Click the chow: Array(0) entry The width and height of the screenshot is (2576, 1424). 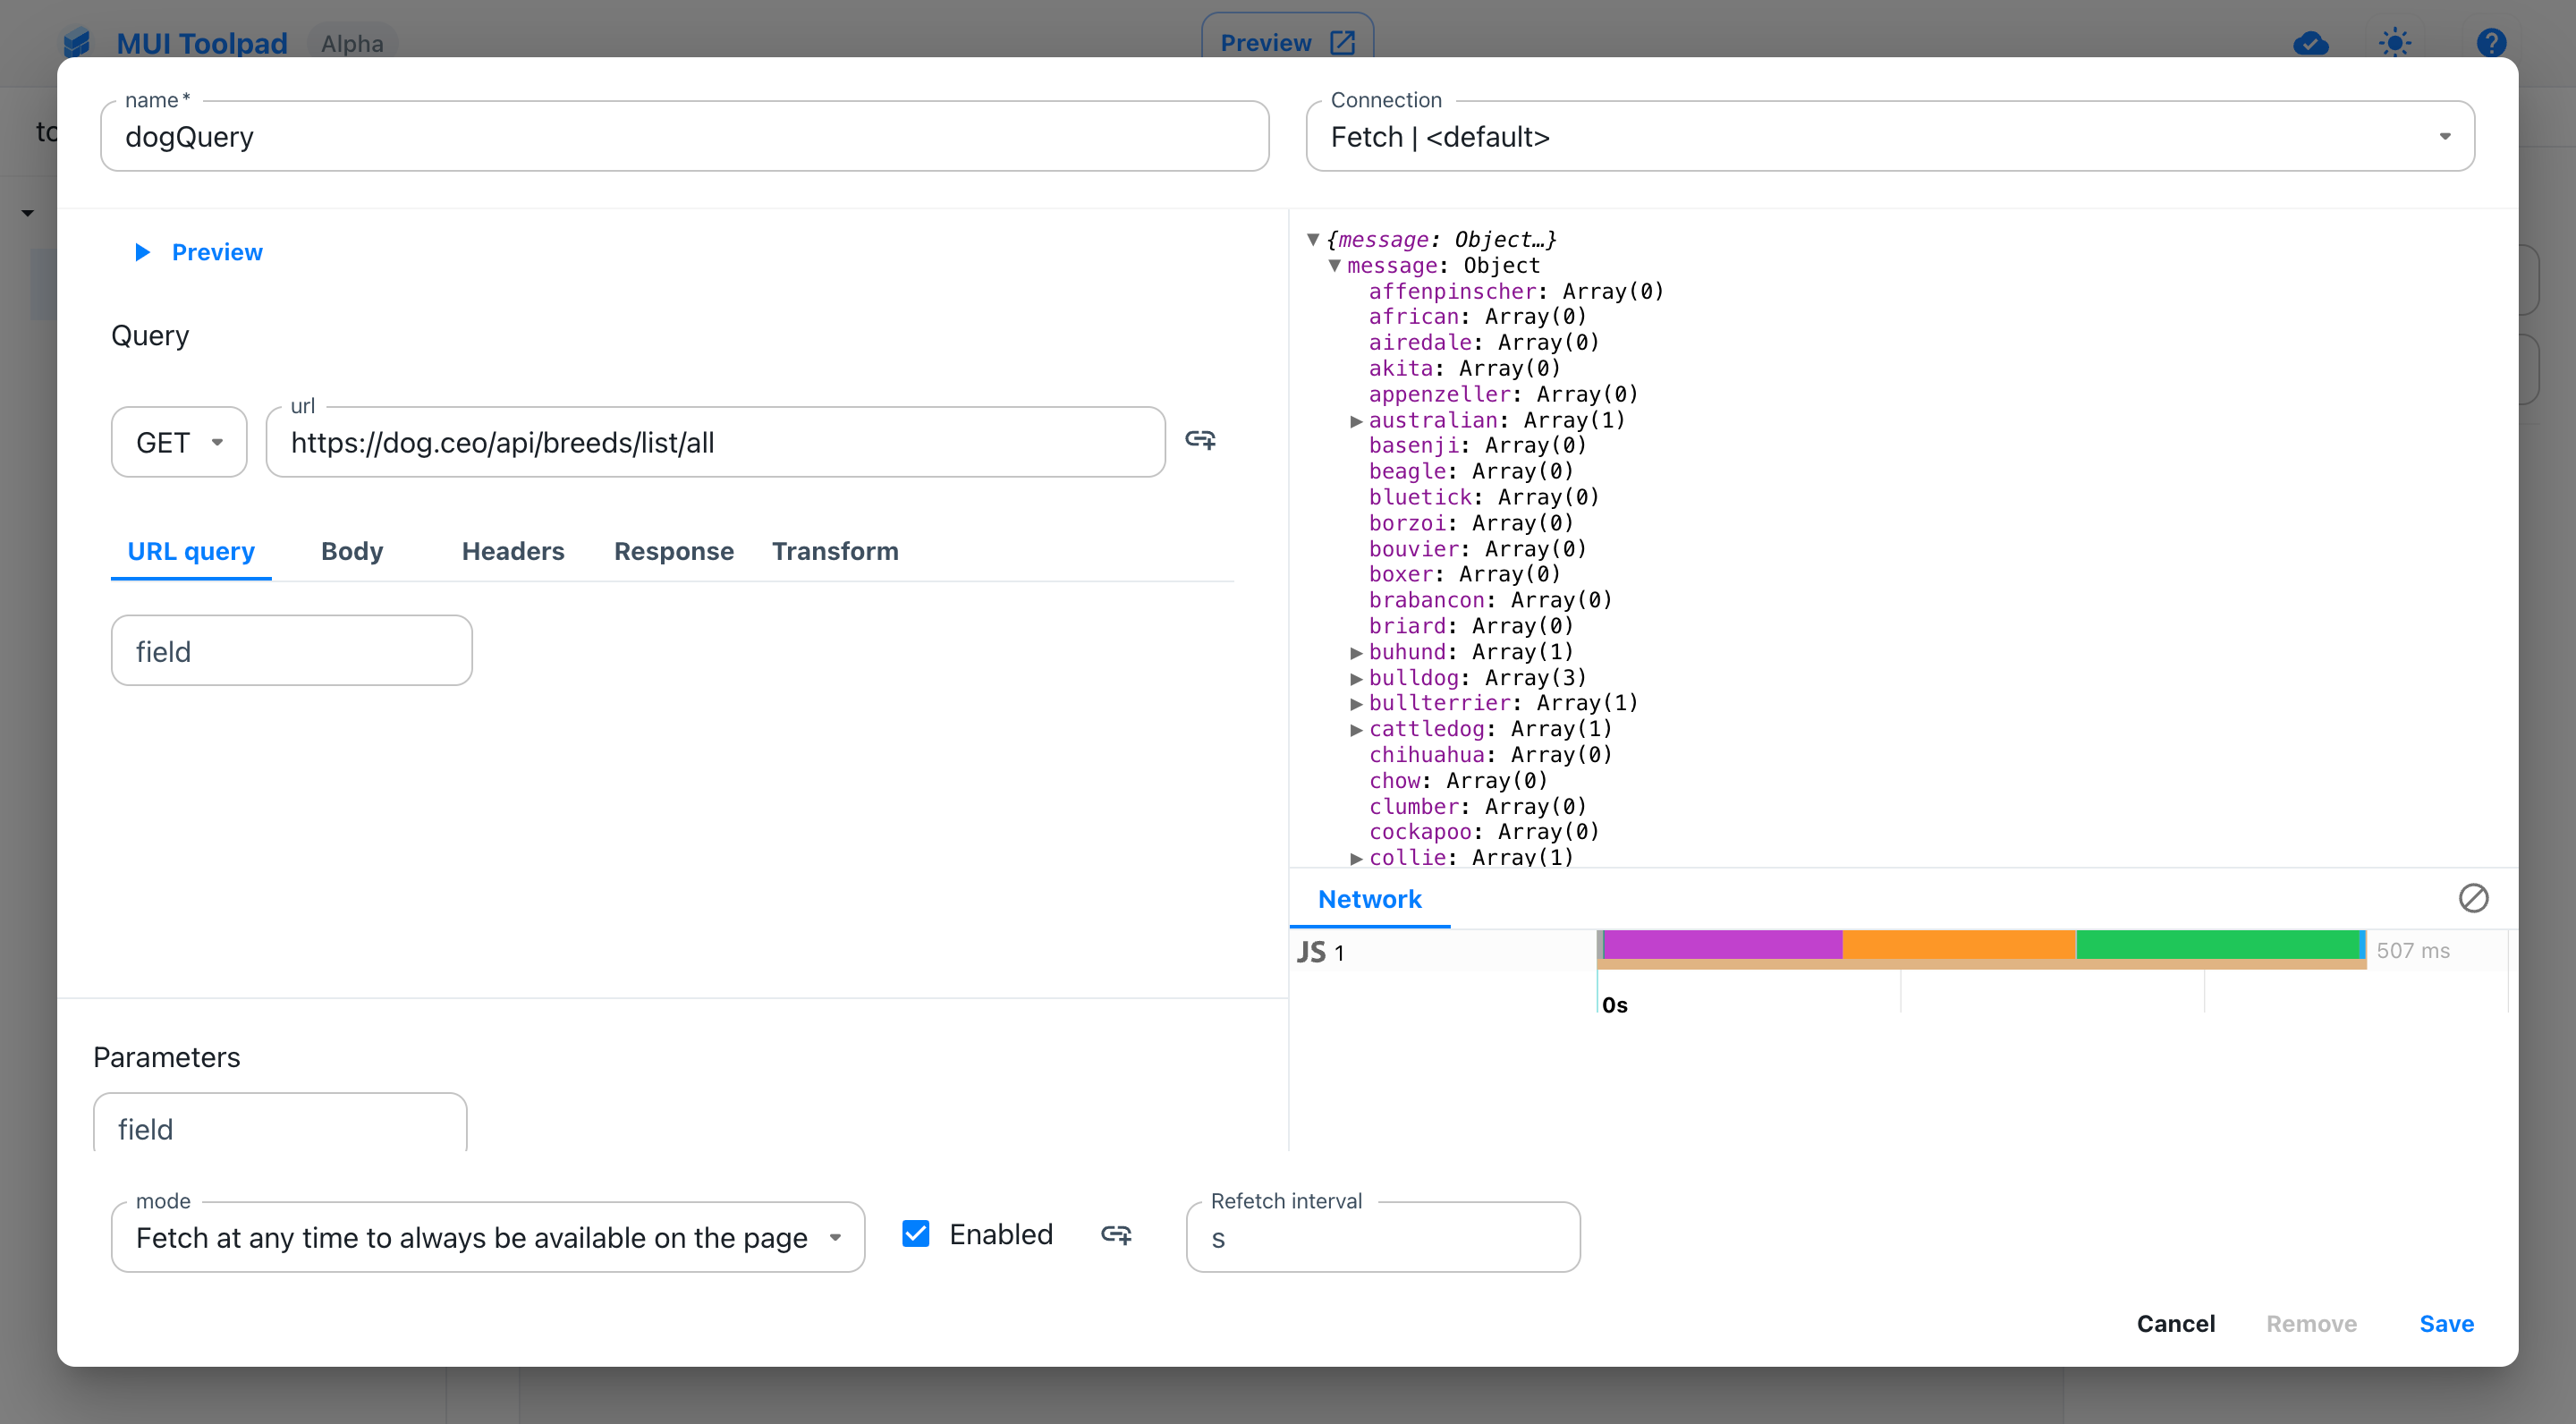tap(1458, 781)
